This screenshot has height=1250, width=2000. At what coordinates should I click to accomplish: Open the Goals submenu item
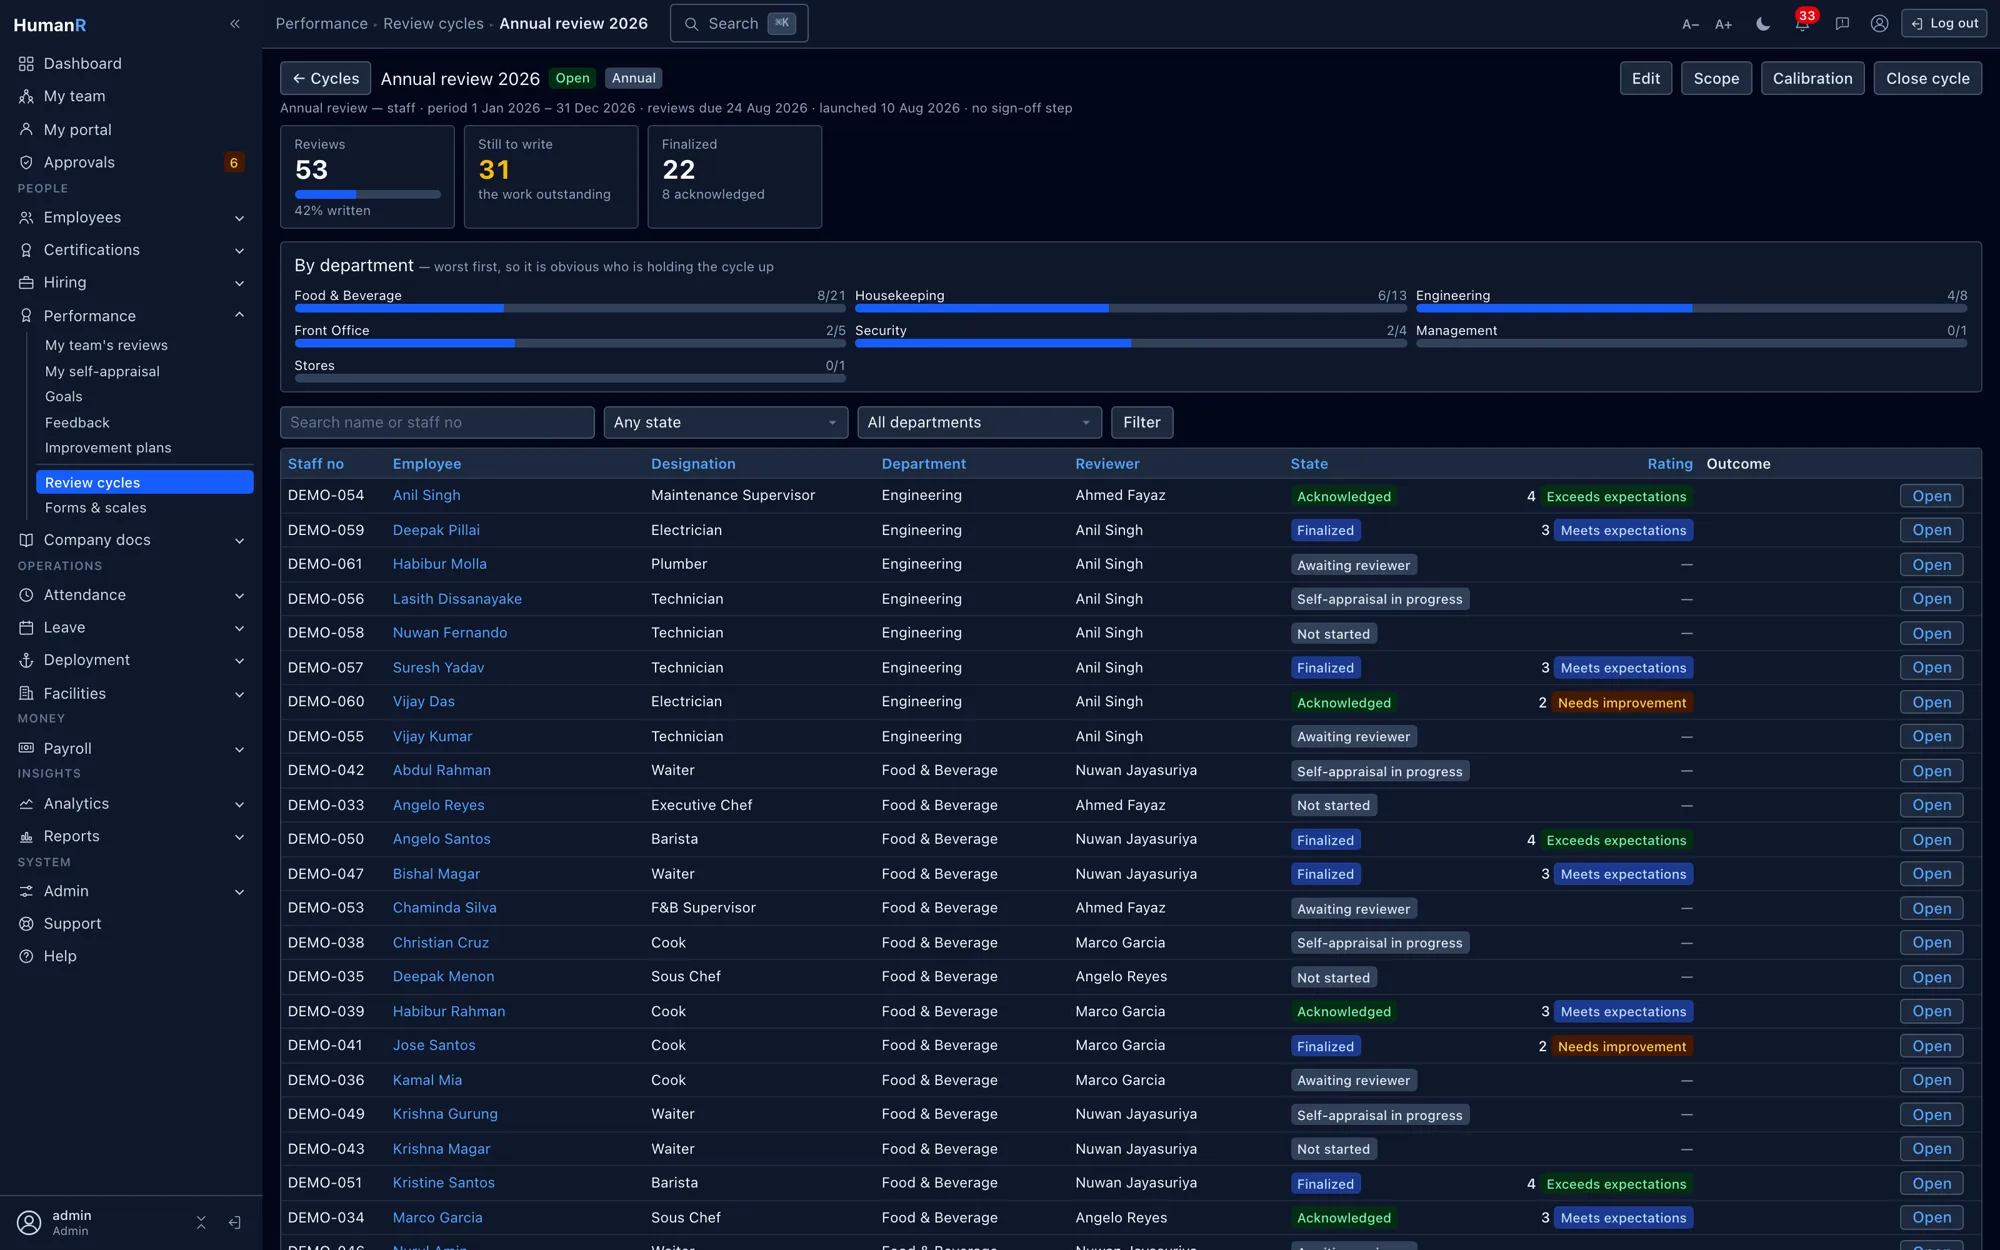(x=64, y=397)
